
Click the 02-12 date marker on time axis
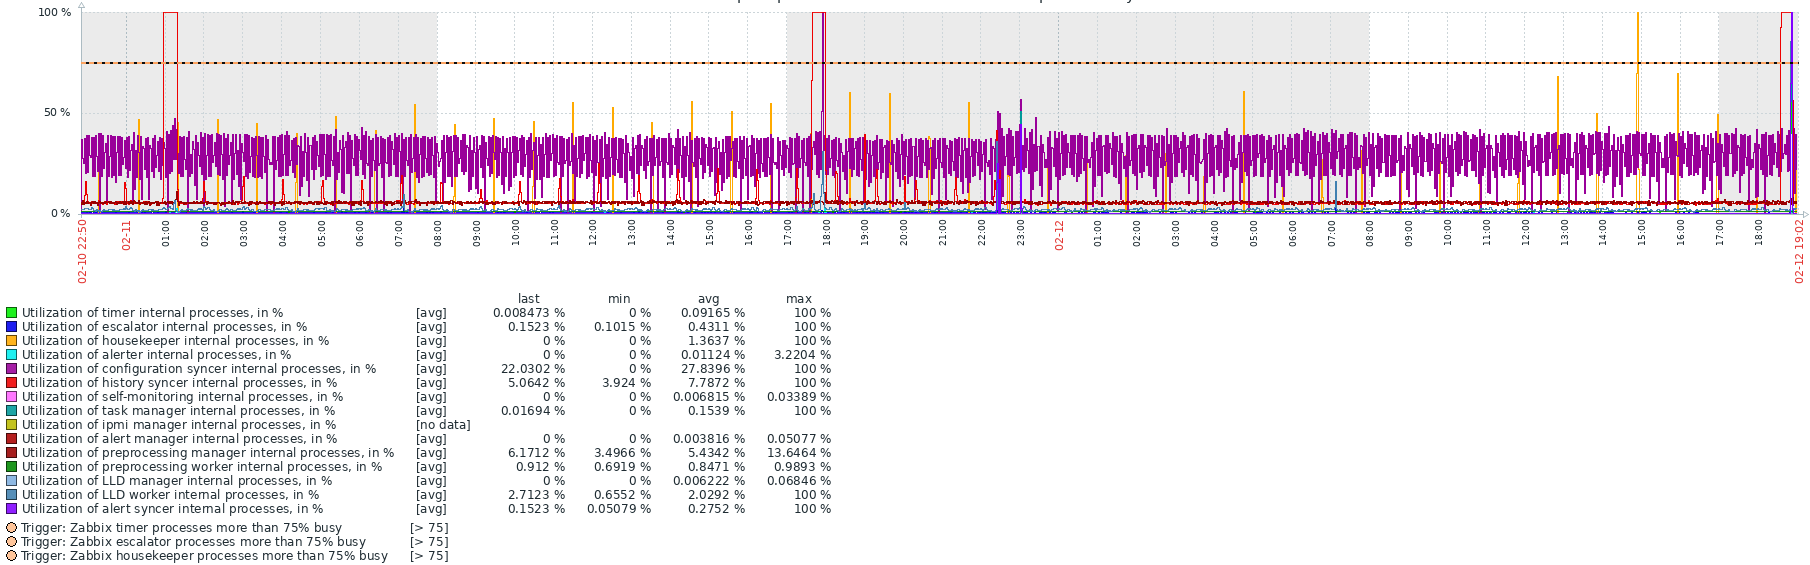coord(1059,235)
